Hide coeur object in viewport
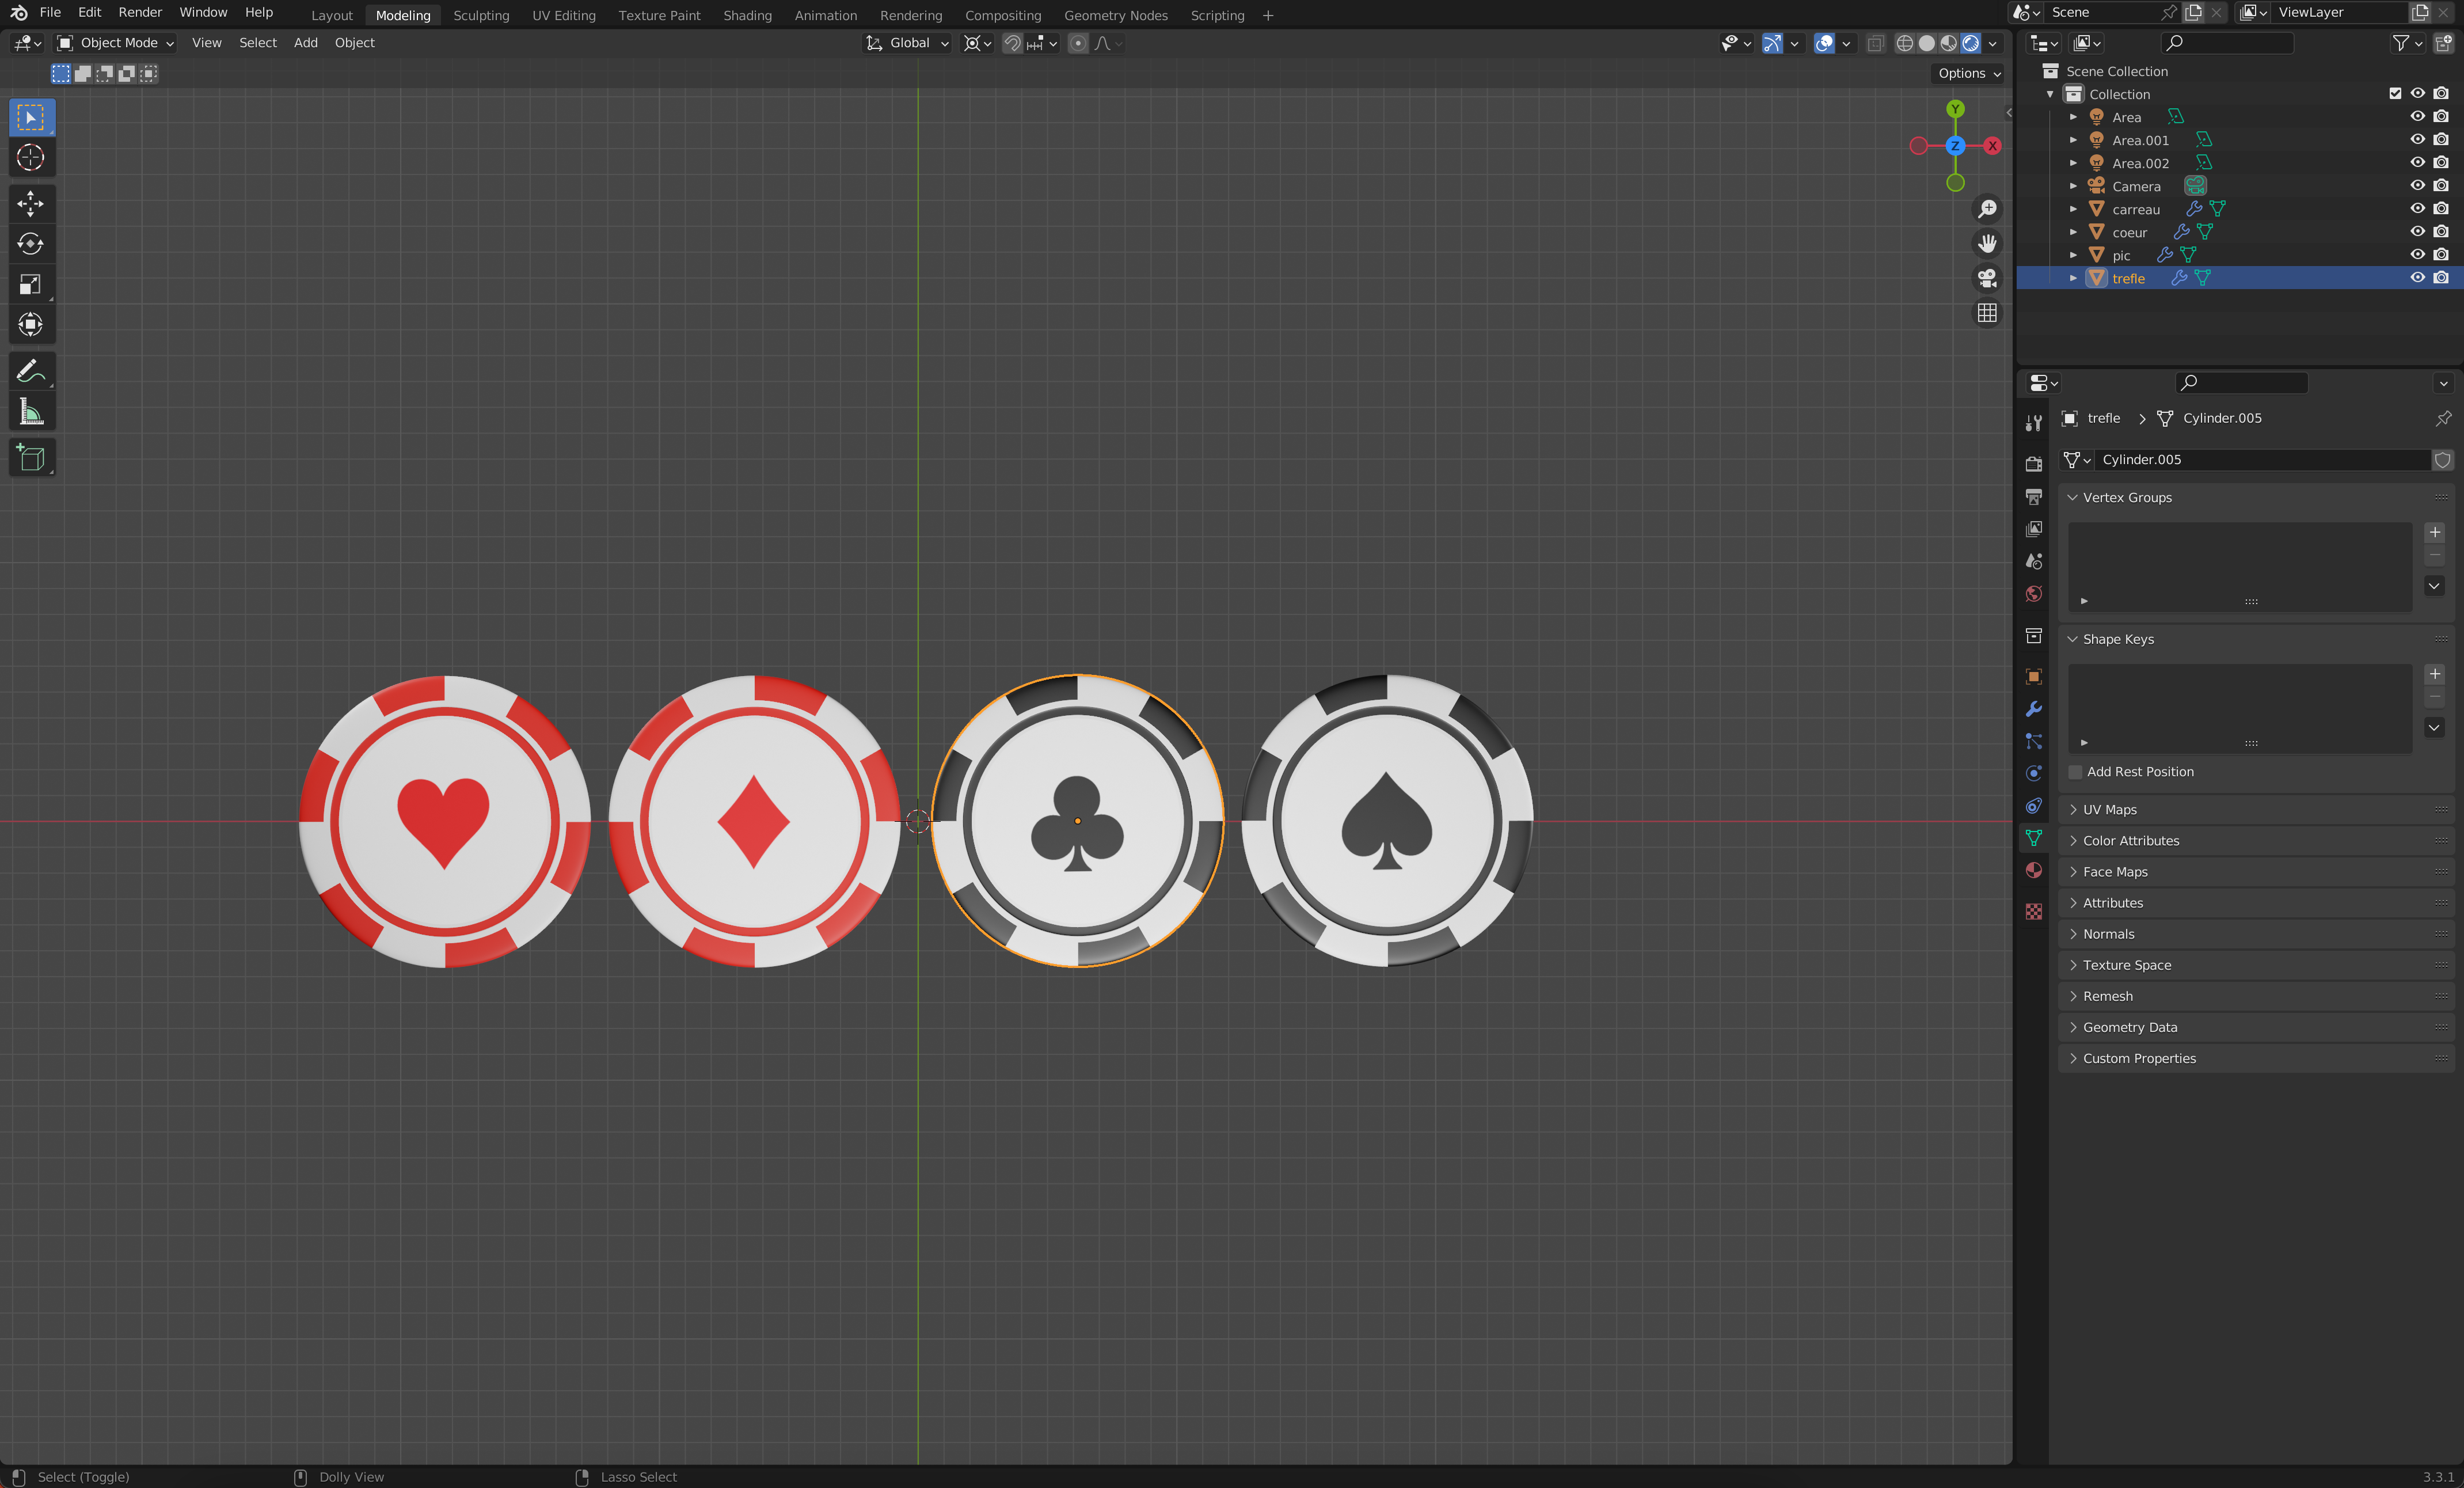Viewport: 2464px width, 1488px height. tap(2418, 232)
